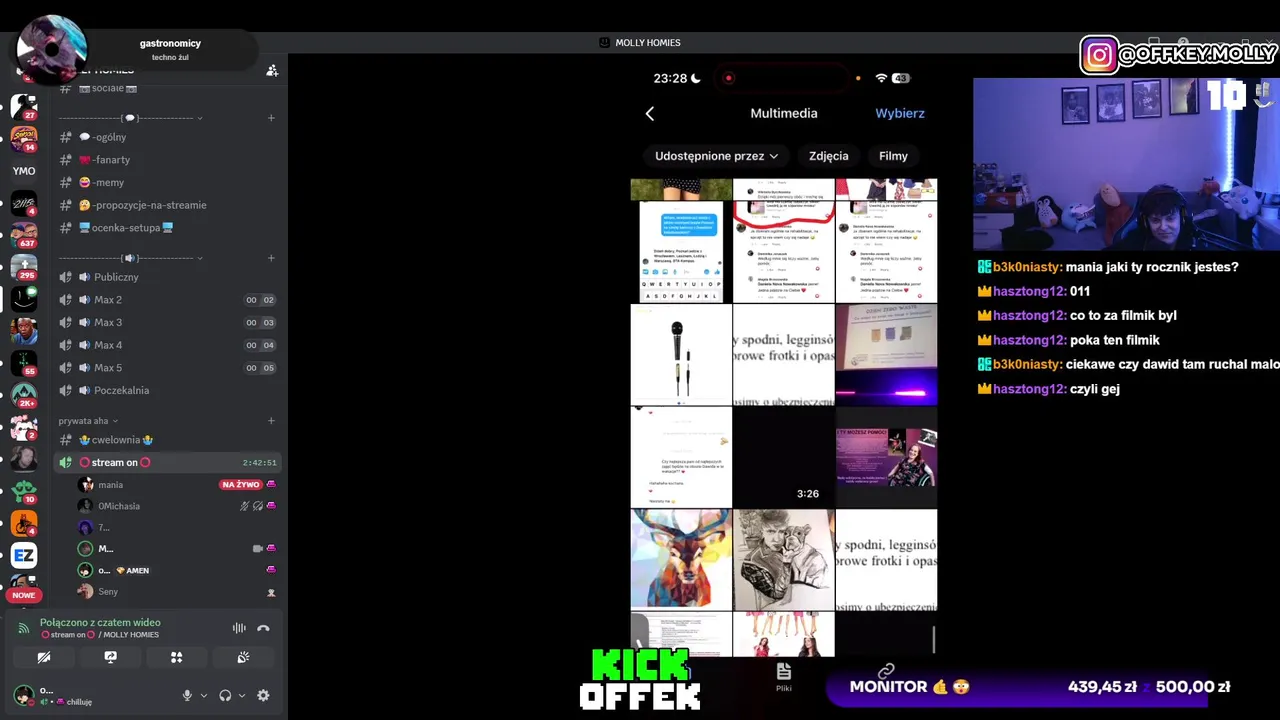Open noise suppression settings icon
Screen dimensions: 1280x720
pos(239,628)
